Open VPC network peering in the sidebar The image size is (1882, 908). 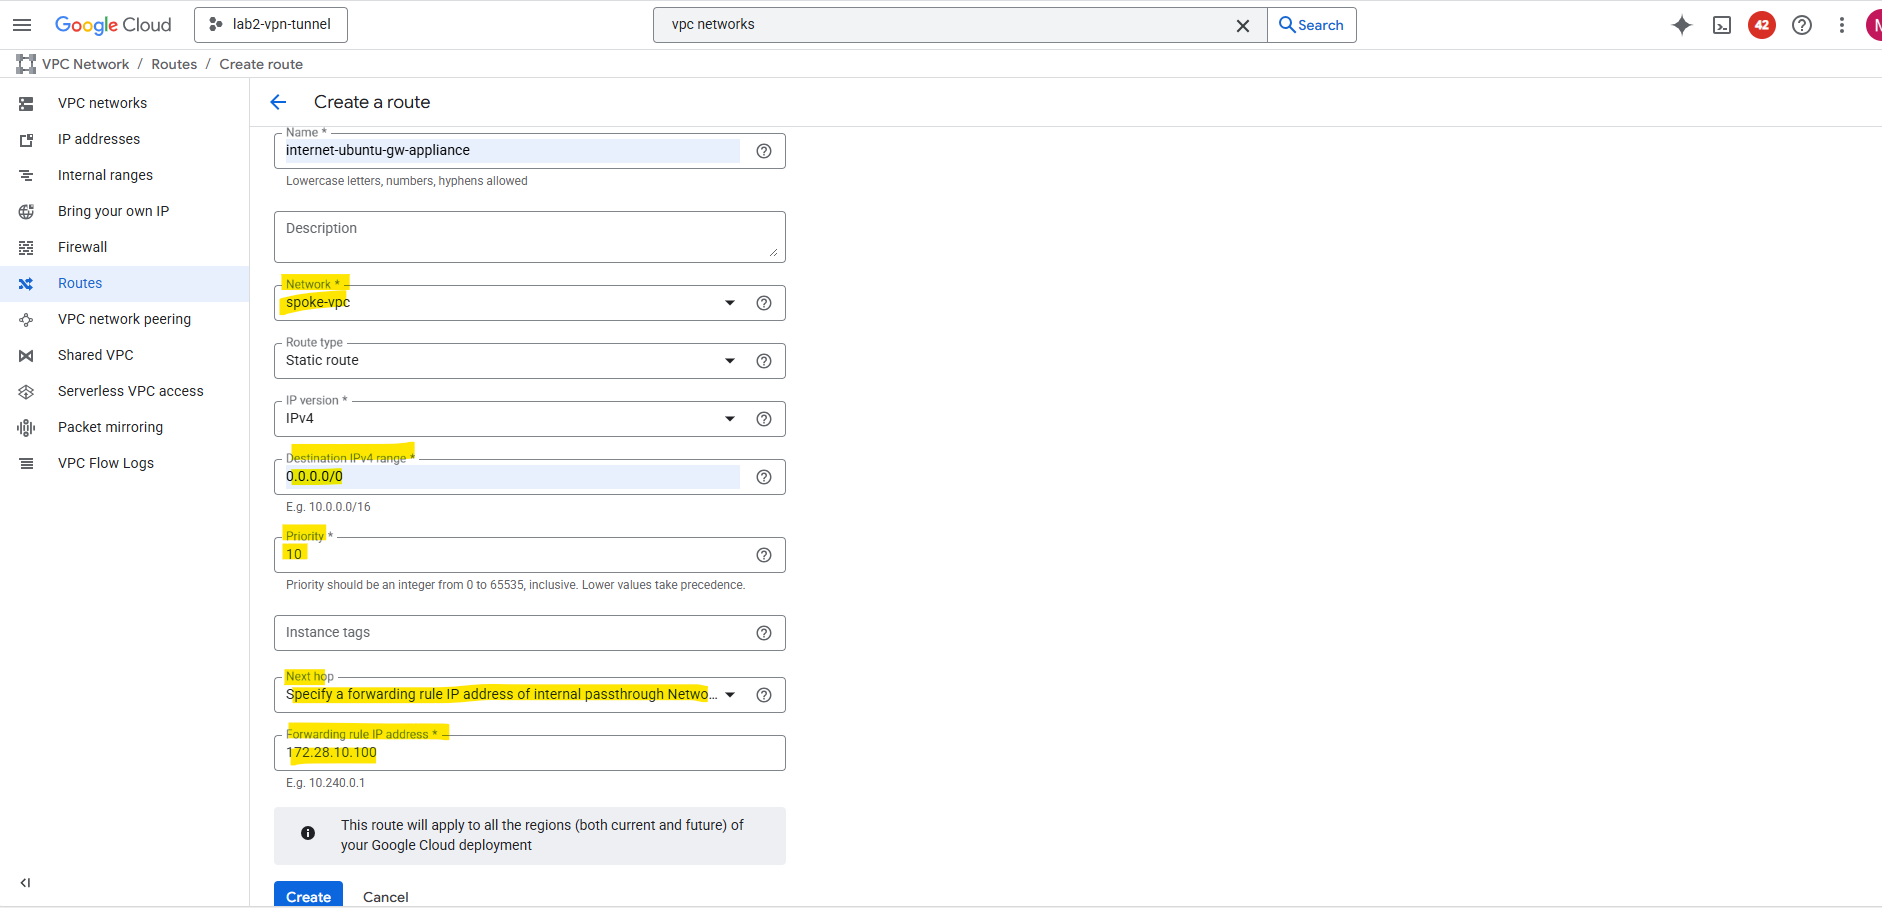[125, 319]
